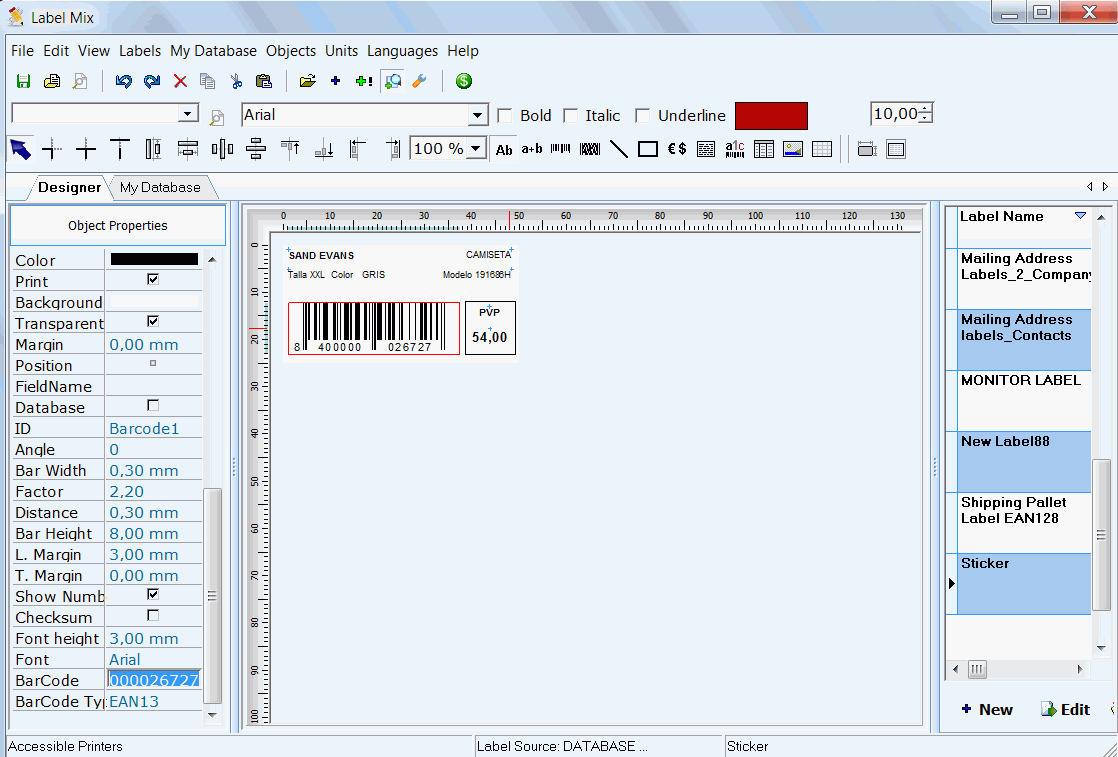The image size is (1118, 757).
Task: Toggle the Print property checkbox
Action: (x=153, y=279)
